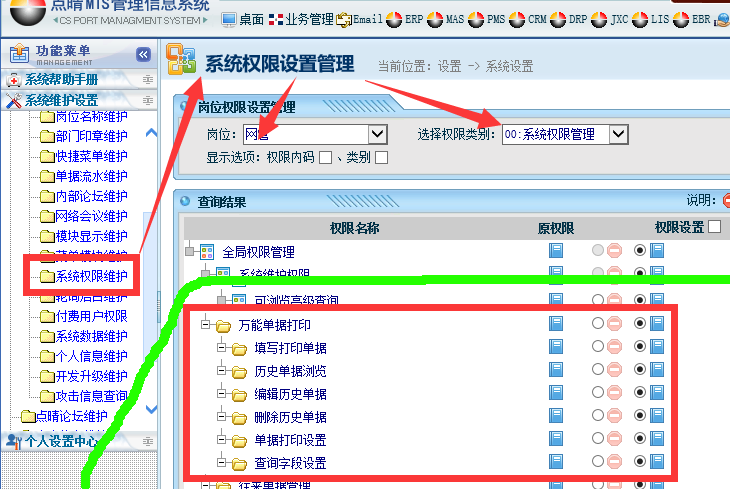Open 付费用户权限 in the sidebar tree
Viewport: 730px width, 489px height.
click(x=84, y=316)
